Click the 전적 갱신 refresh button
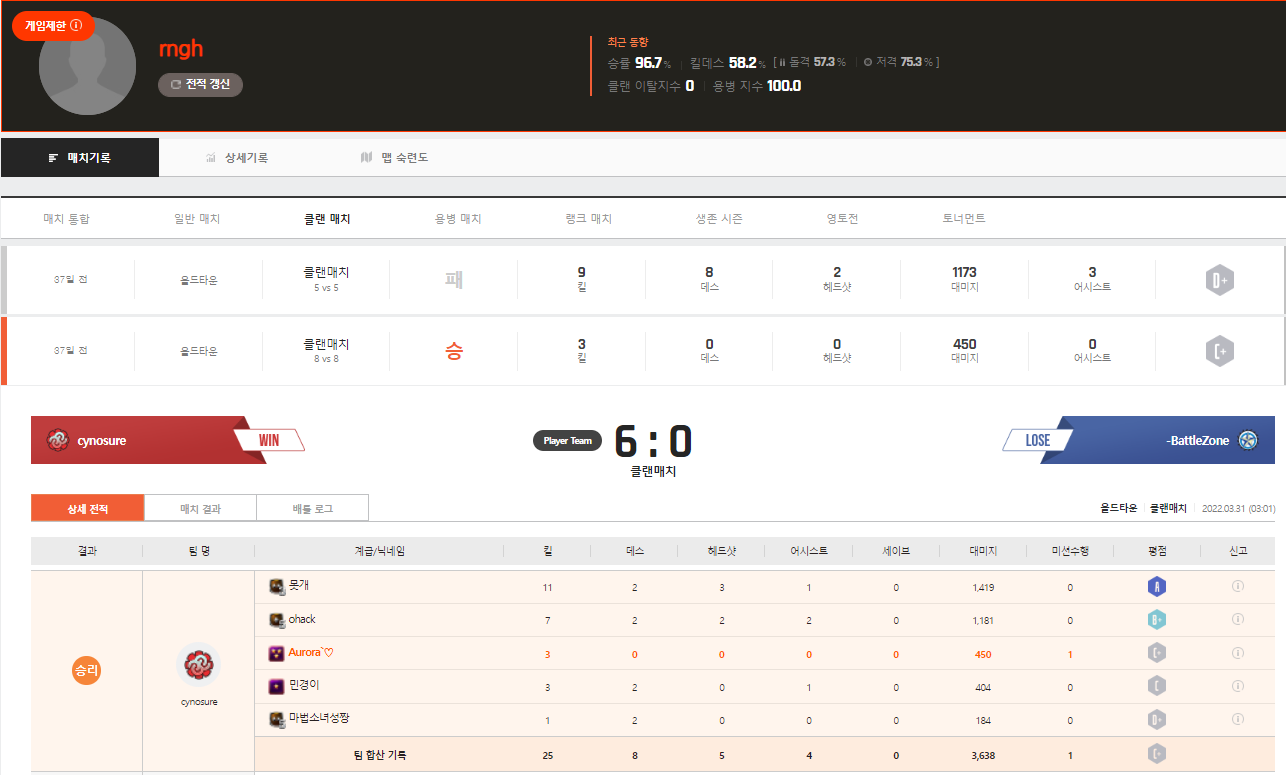The height and width of the screenshot is (775, 1286). (x=200, y=85)
